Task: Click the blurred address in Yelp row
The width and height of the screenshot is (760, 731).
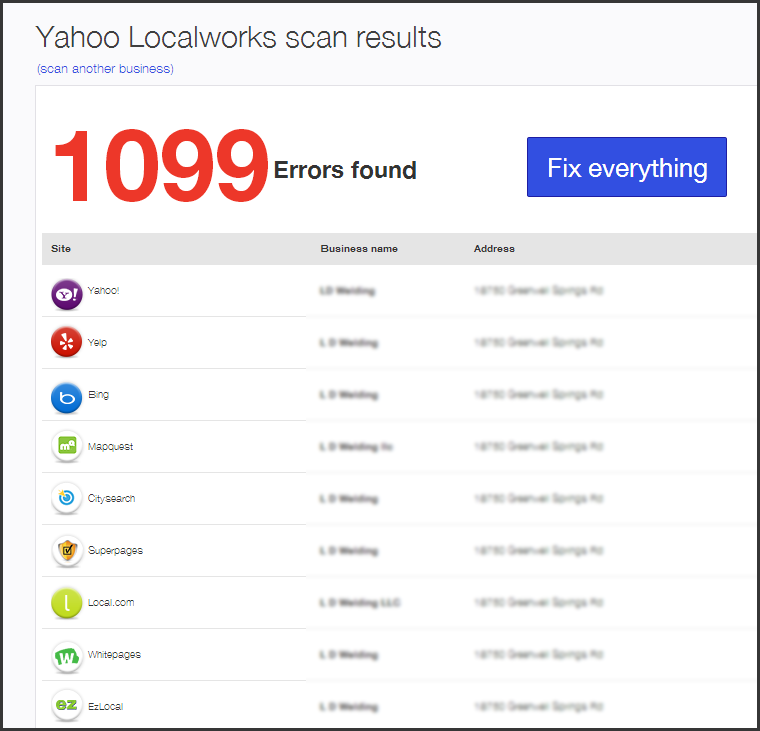Action: [538, 343]
